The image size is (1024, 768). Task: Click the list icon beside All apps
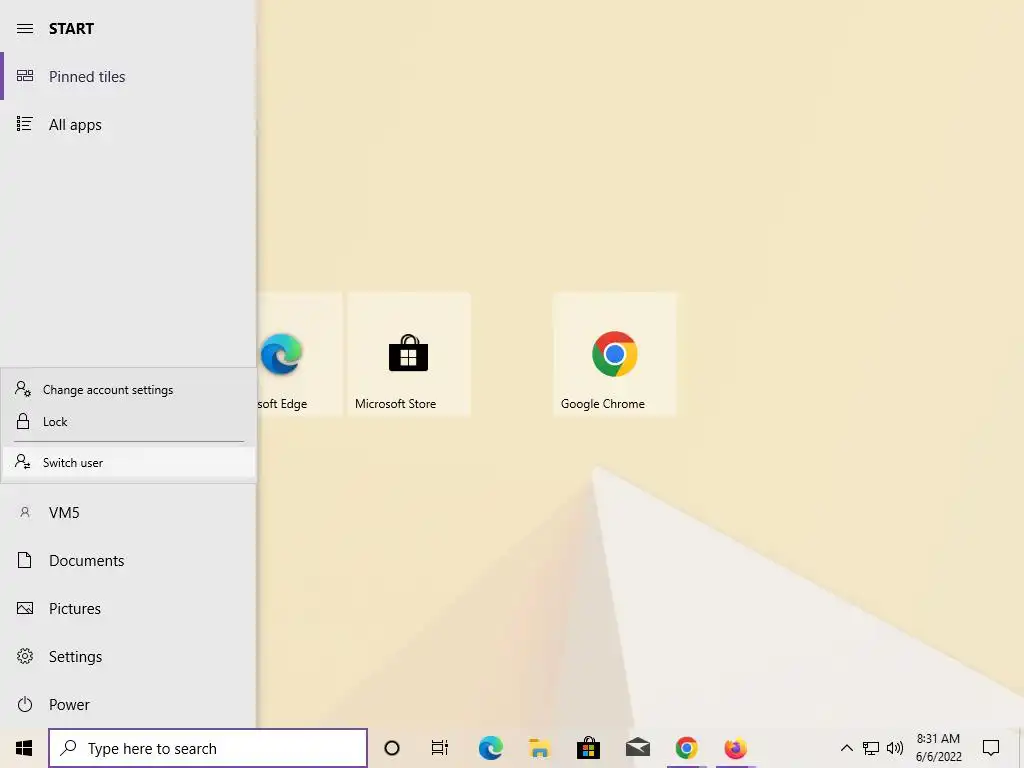pyautogui.click(x=25, y=124)
